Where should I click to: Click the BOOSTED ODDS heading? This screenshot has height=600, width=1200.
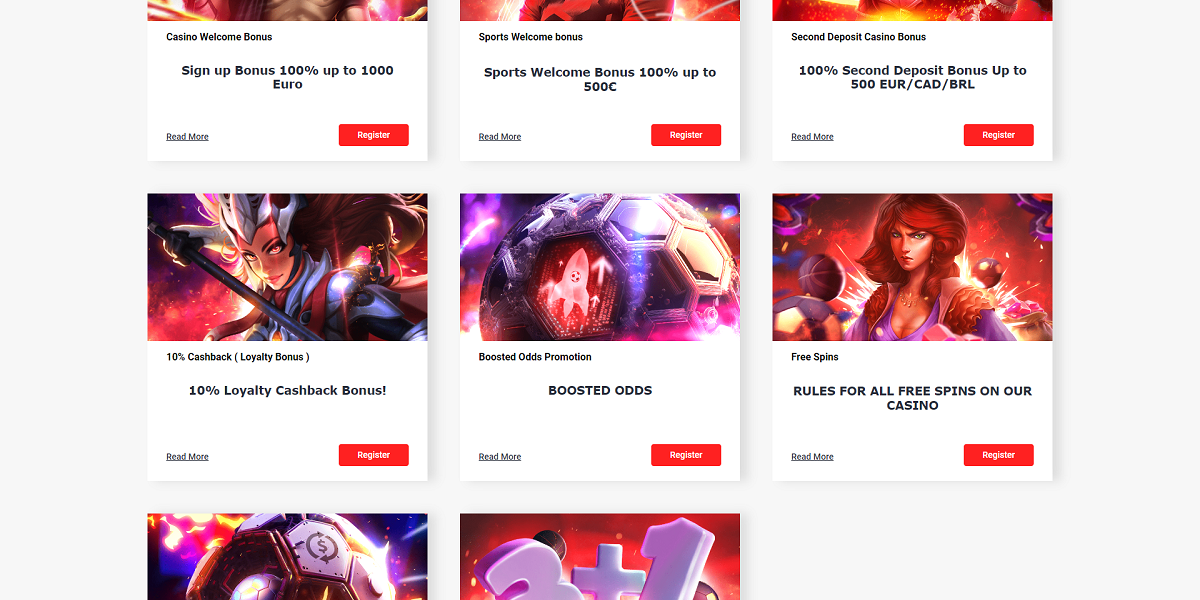point(600,391)
